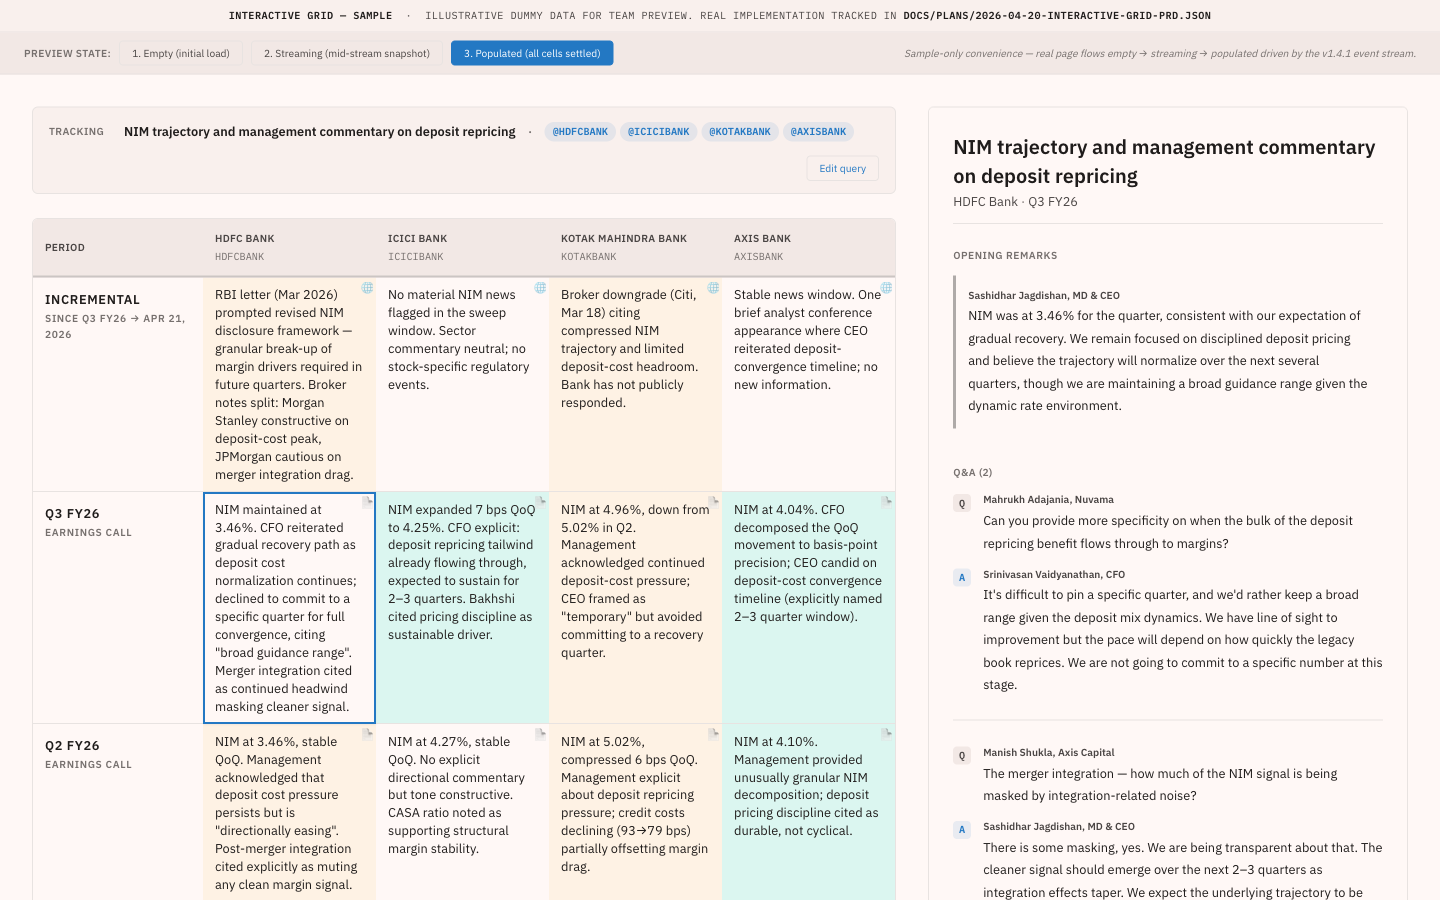Select the 'NIM at 4.27%, stable QoQ' ICICI cell
Viewport: 1440px width, 900px height.
tap(462, 811)
